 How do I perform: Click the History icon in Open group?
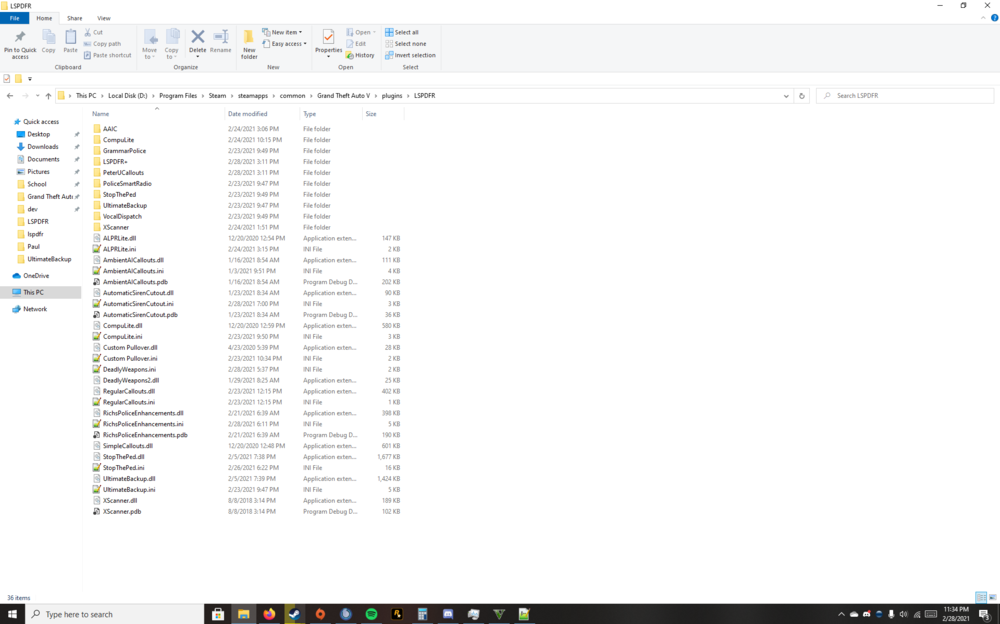(x=361, y=55)
